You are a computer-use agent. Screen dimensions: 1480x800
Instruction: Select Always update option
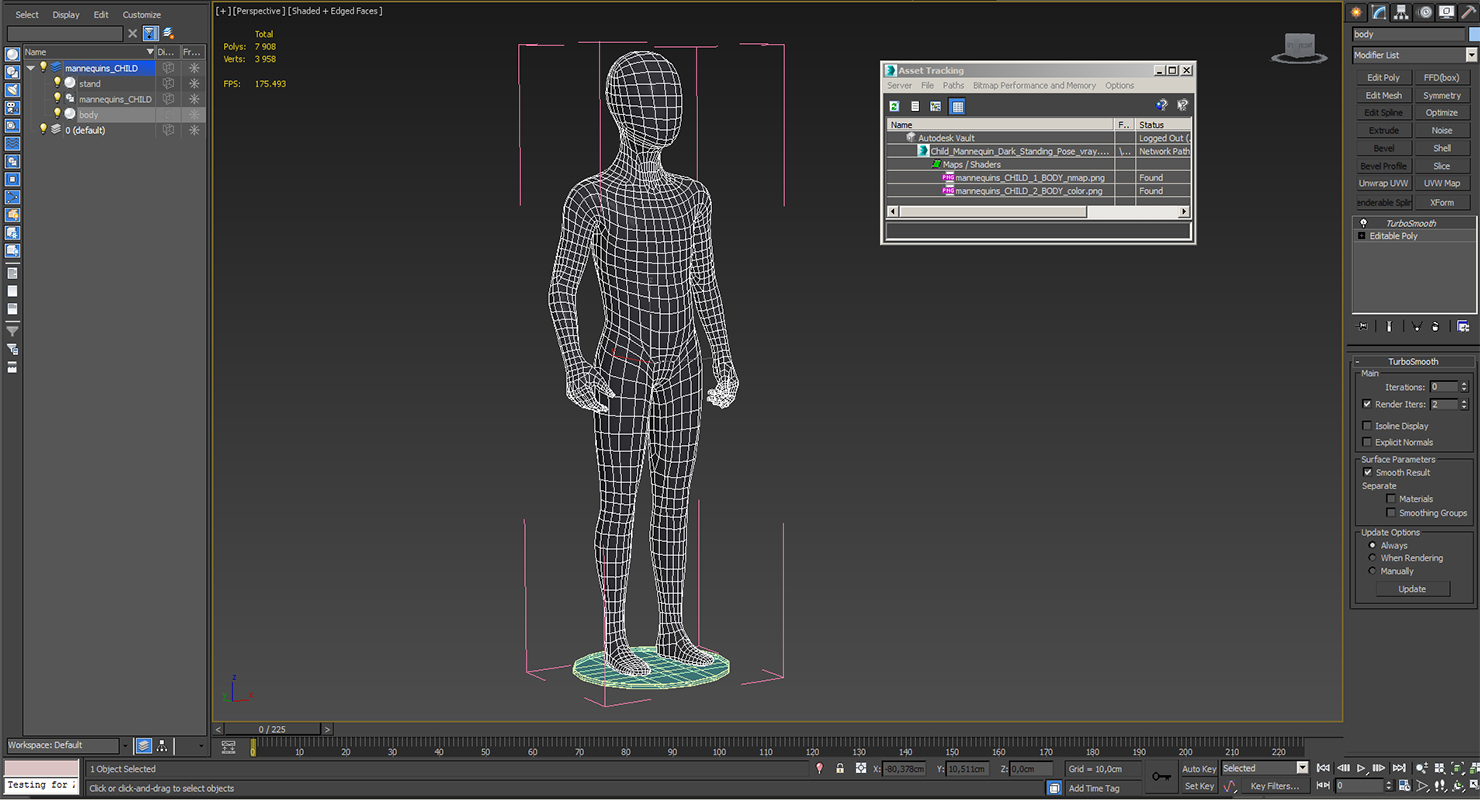pyautogui.click(x=1372, y=545)
